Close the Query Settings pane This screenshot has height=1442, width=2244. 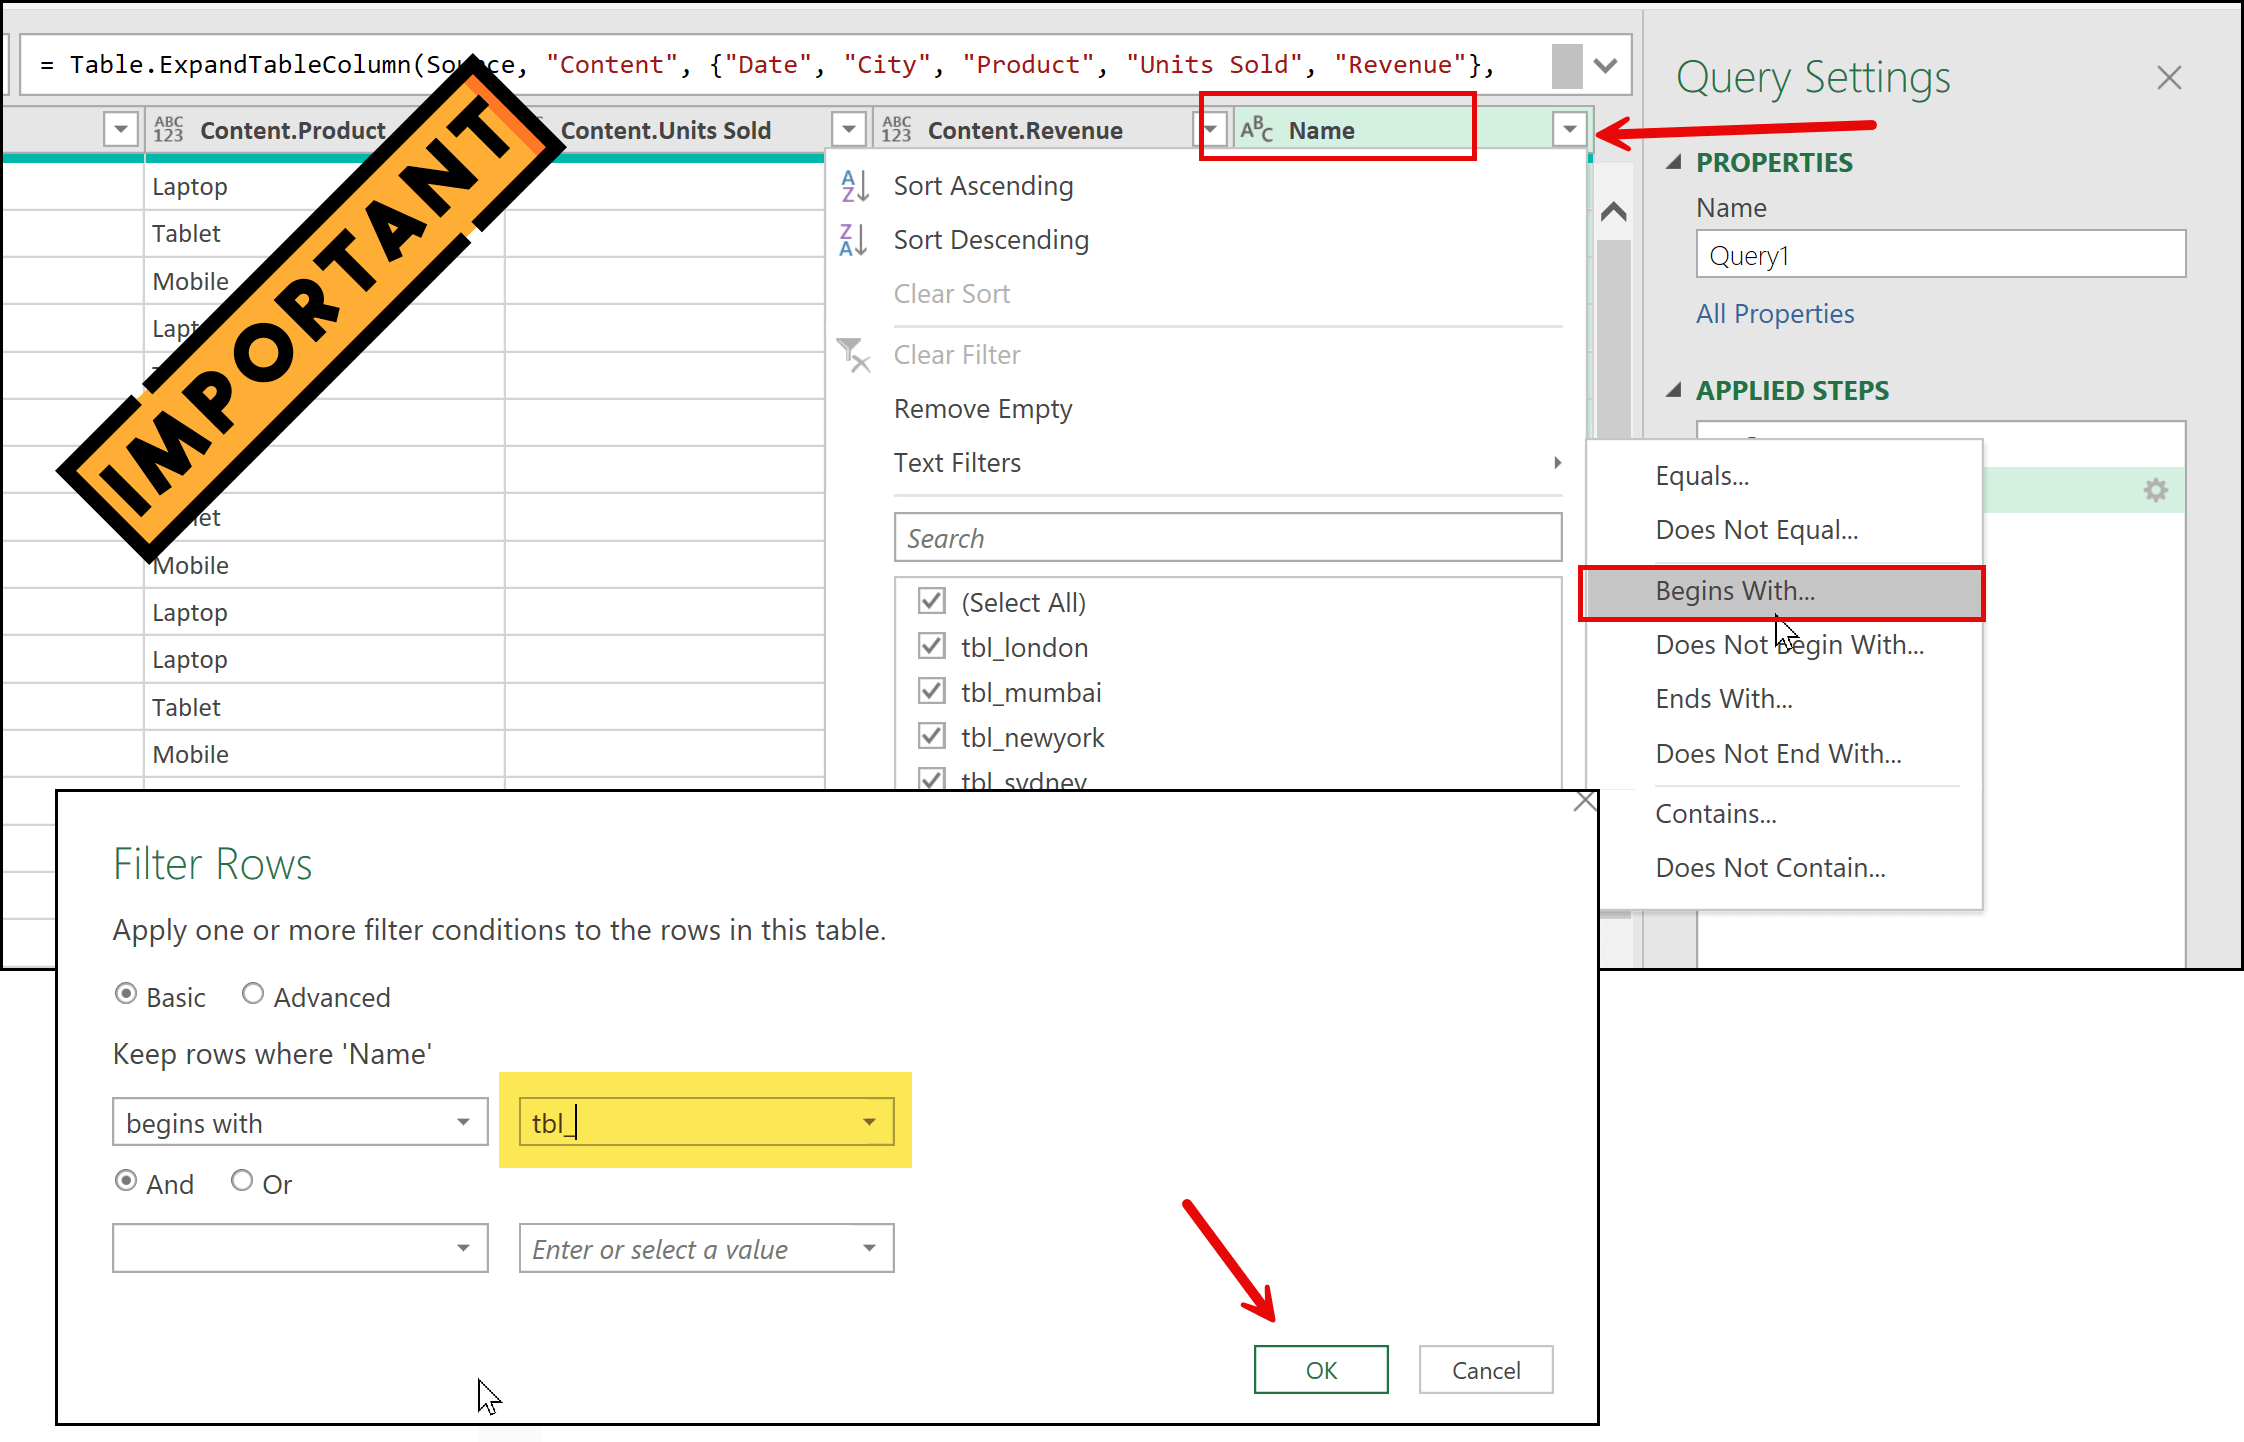[2169, 78]
